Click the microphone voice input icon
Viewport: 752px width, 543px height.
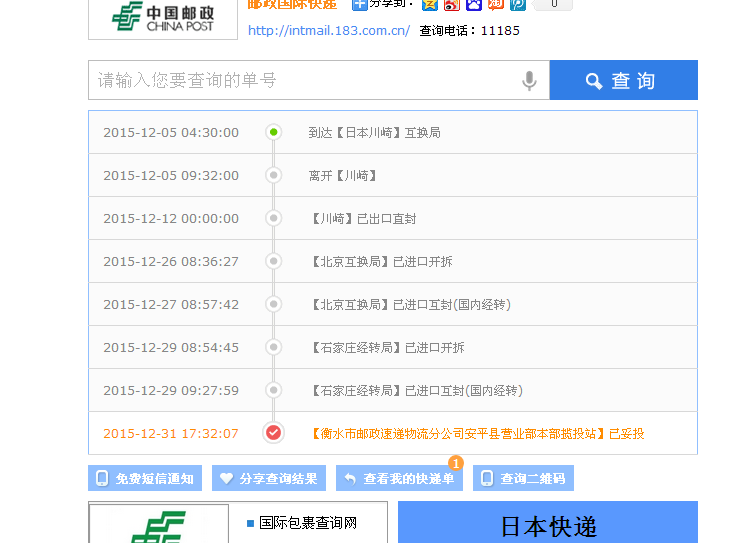[x=529, y=81]
